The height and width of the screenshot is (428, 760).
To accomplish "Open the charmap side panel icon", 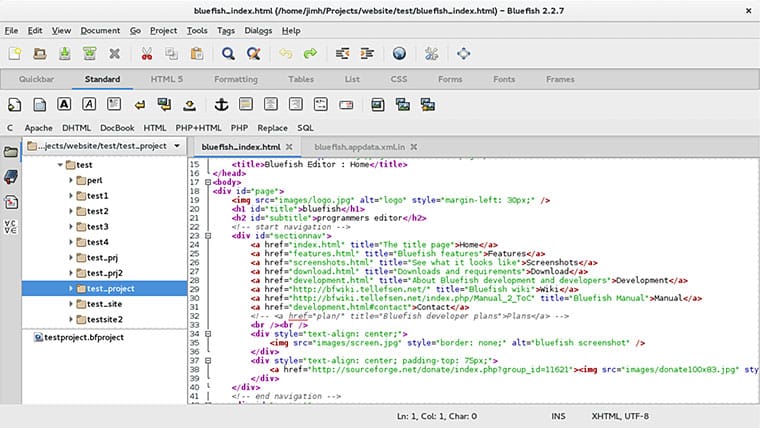I will [x=11, y=225].
